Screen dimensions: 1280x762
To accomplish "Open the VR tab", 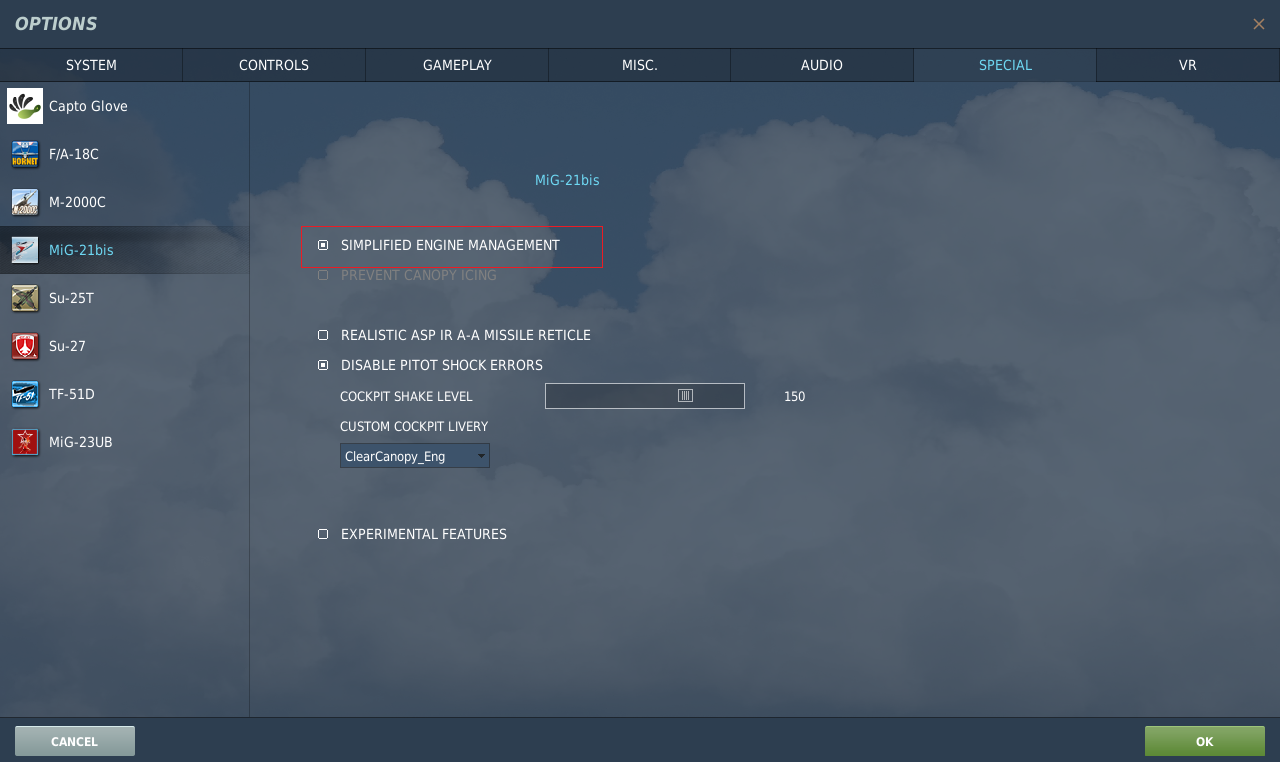I will [x=1188, y=65].
